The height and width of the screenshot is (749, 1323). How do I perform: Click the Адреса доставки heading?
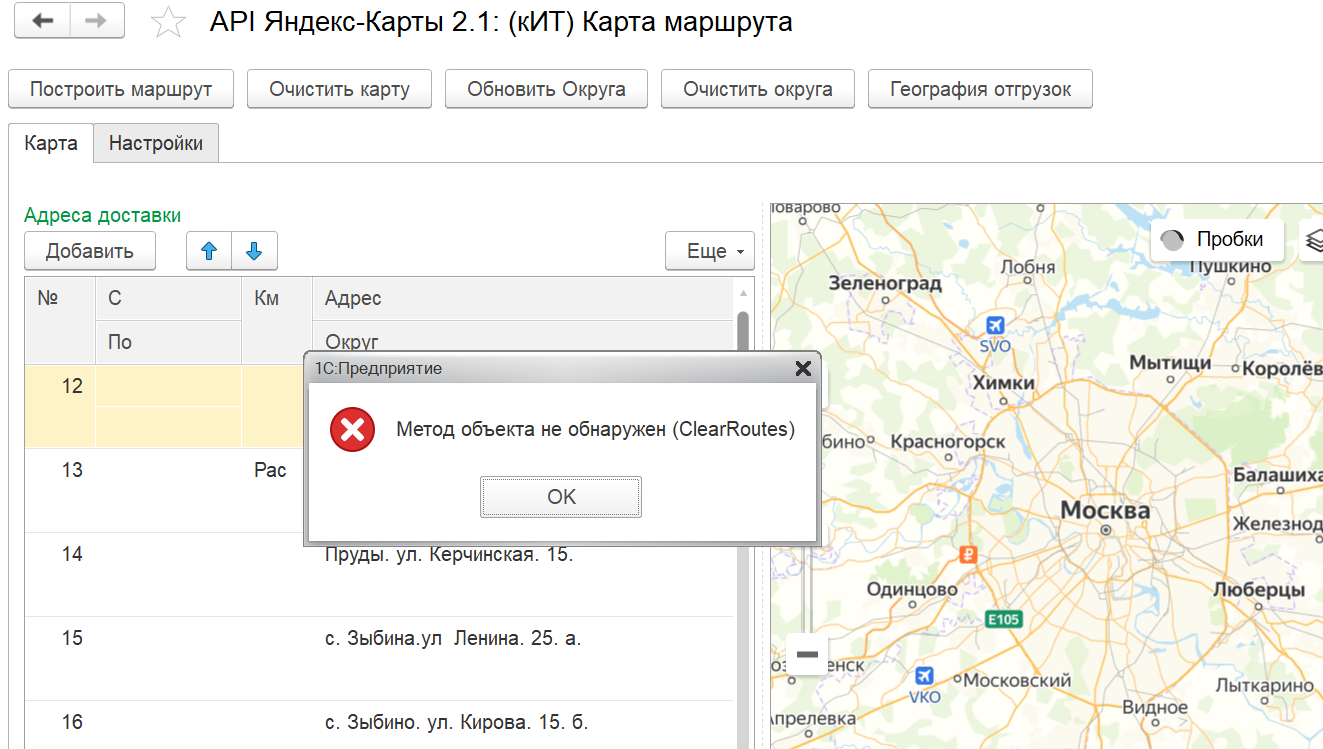click(102, 215)
